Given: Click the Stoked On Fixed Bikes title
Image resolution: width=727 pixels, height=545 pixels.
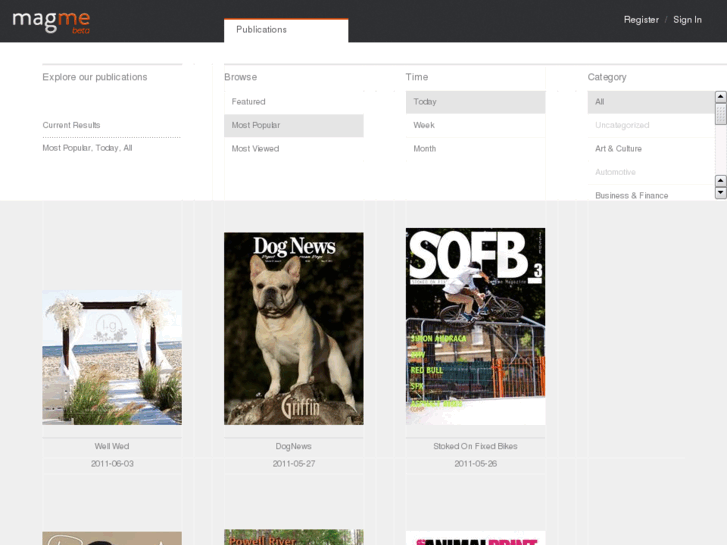Looking at the screenshot, I should [x=475, y=447].
